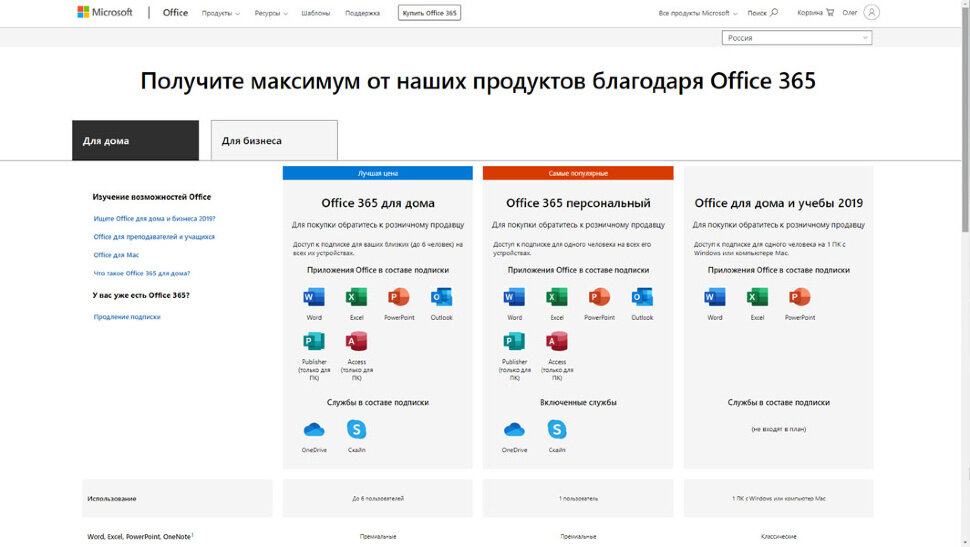
Task: Click the Excel icon in Office 365 персональный
Action: [557, 297]
